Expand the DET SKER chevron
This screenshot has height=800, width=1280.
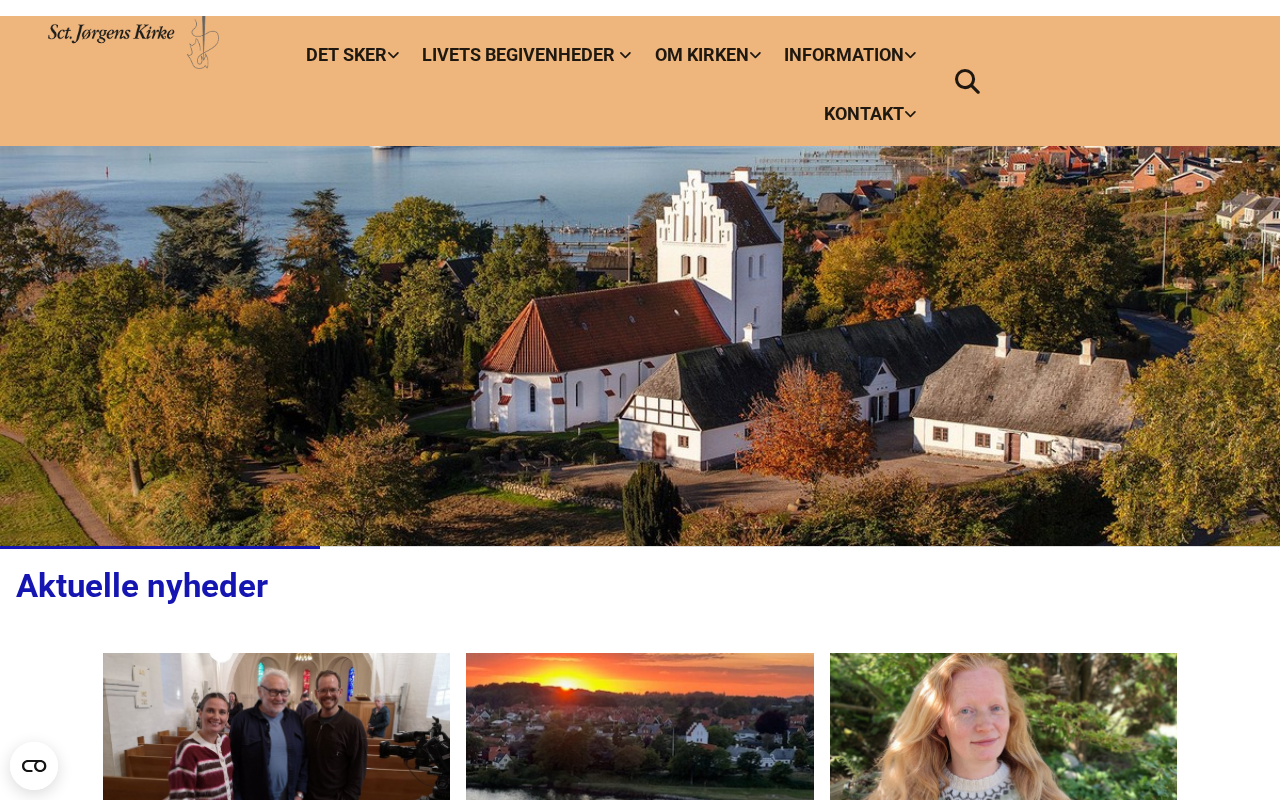coord(393,55)
